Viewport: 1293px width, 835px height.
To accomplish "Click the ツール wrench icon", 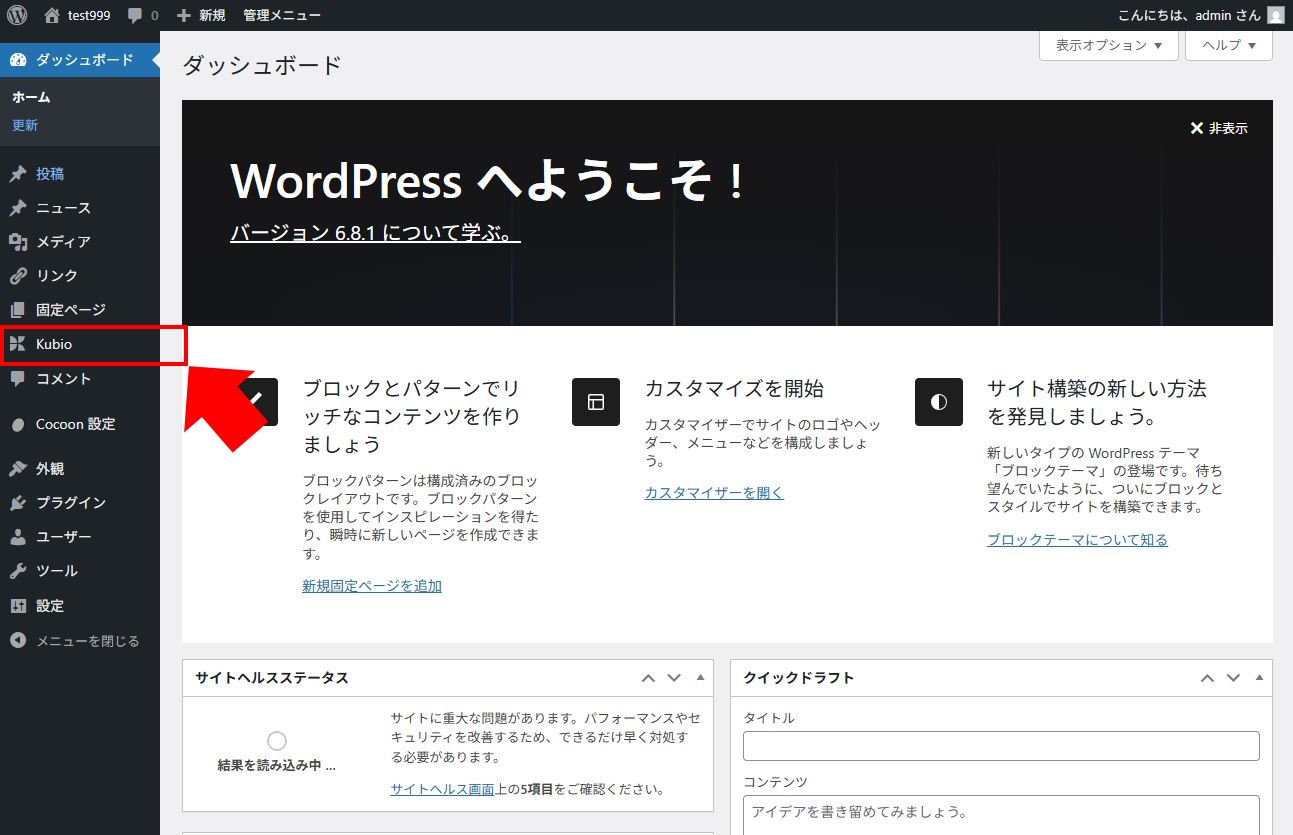I will pyautogui.click(x=18, y=571).
